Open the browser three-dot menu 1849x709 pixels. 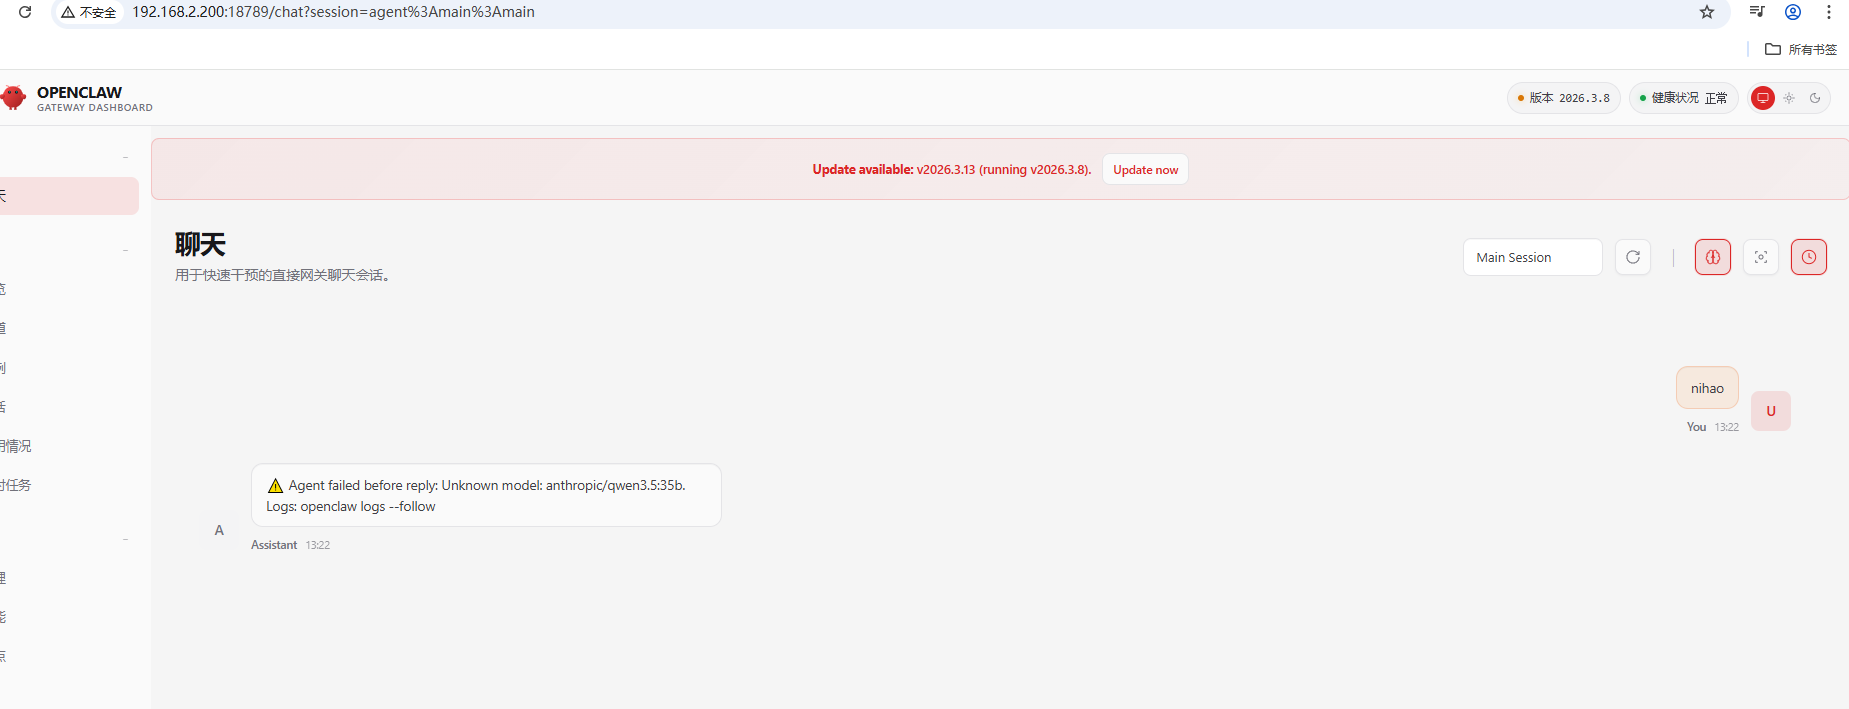point(1829,12)
